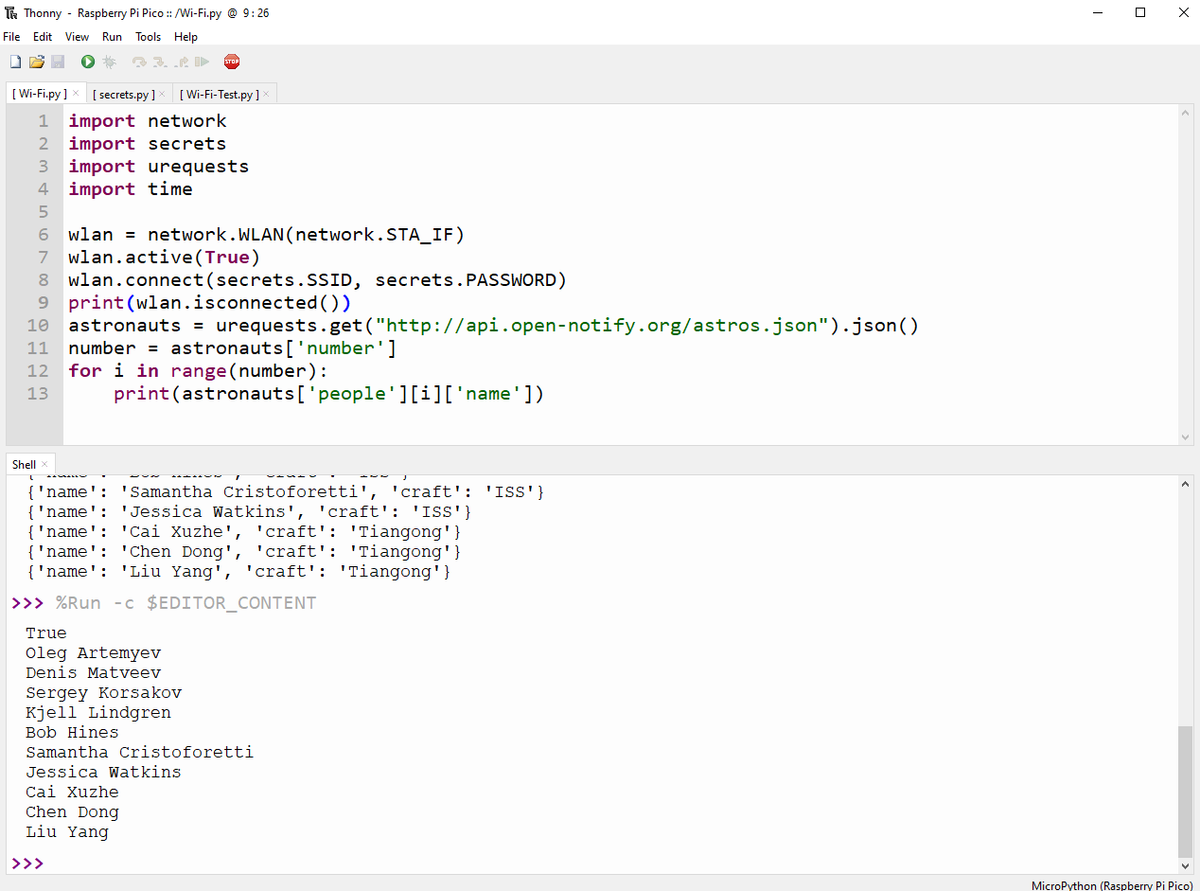This screenshot has height=891, width=1200.
Task: Click 'Sergey Korsakov' in Shell output
Action: click(x=104, y=693)
